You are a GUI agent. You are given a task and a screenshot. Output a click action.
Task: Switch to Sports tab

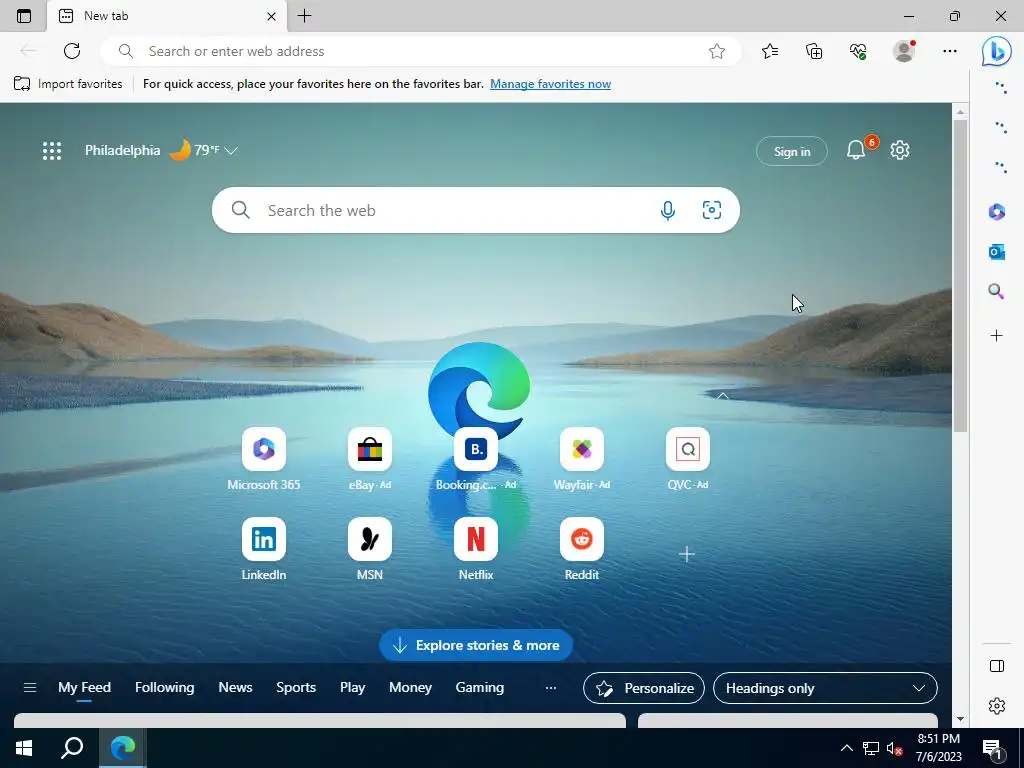(x=296, y=688)
